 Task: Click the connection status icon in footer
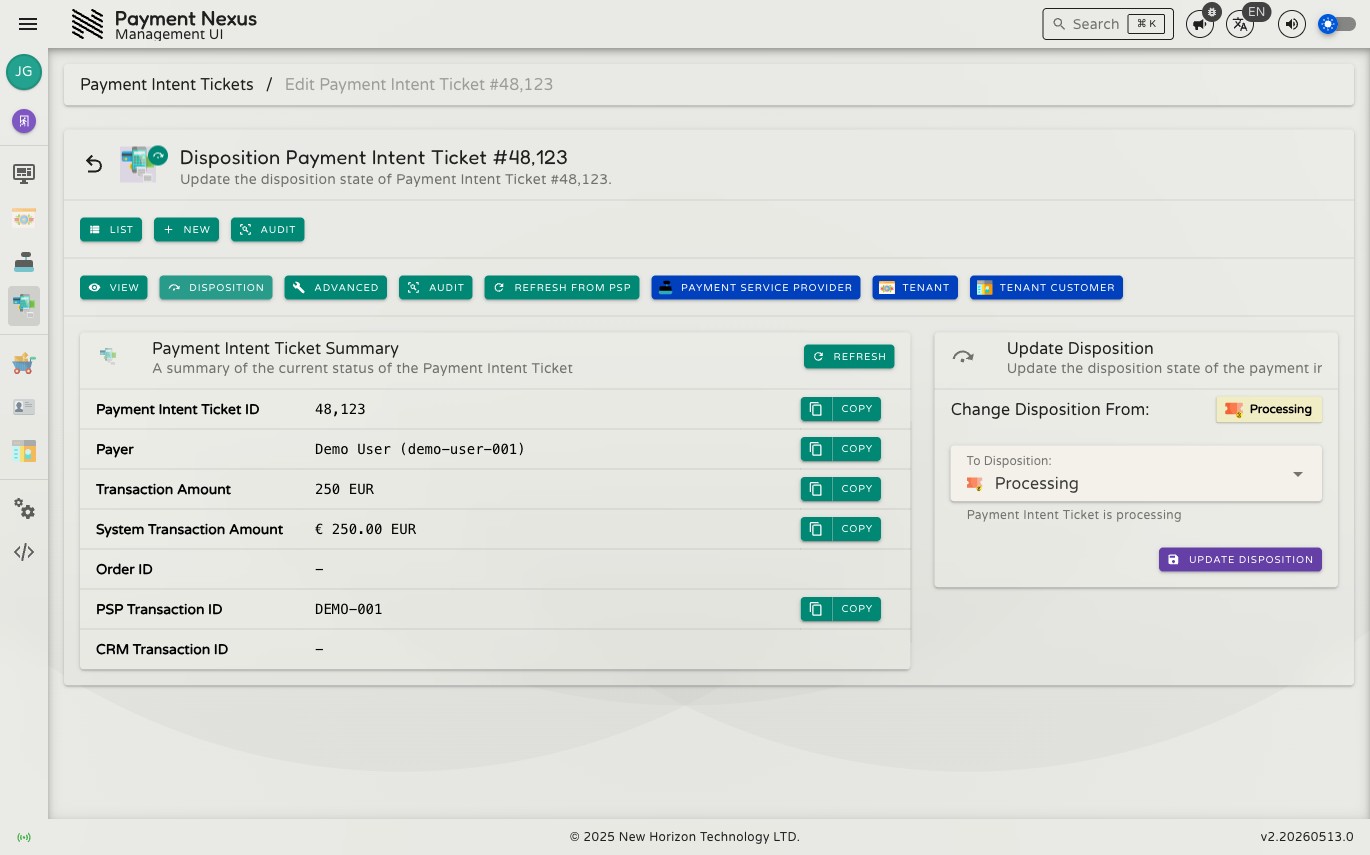[24, 837]
